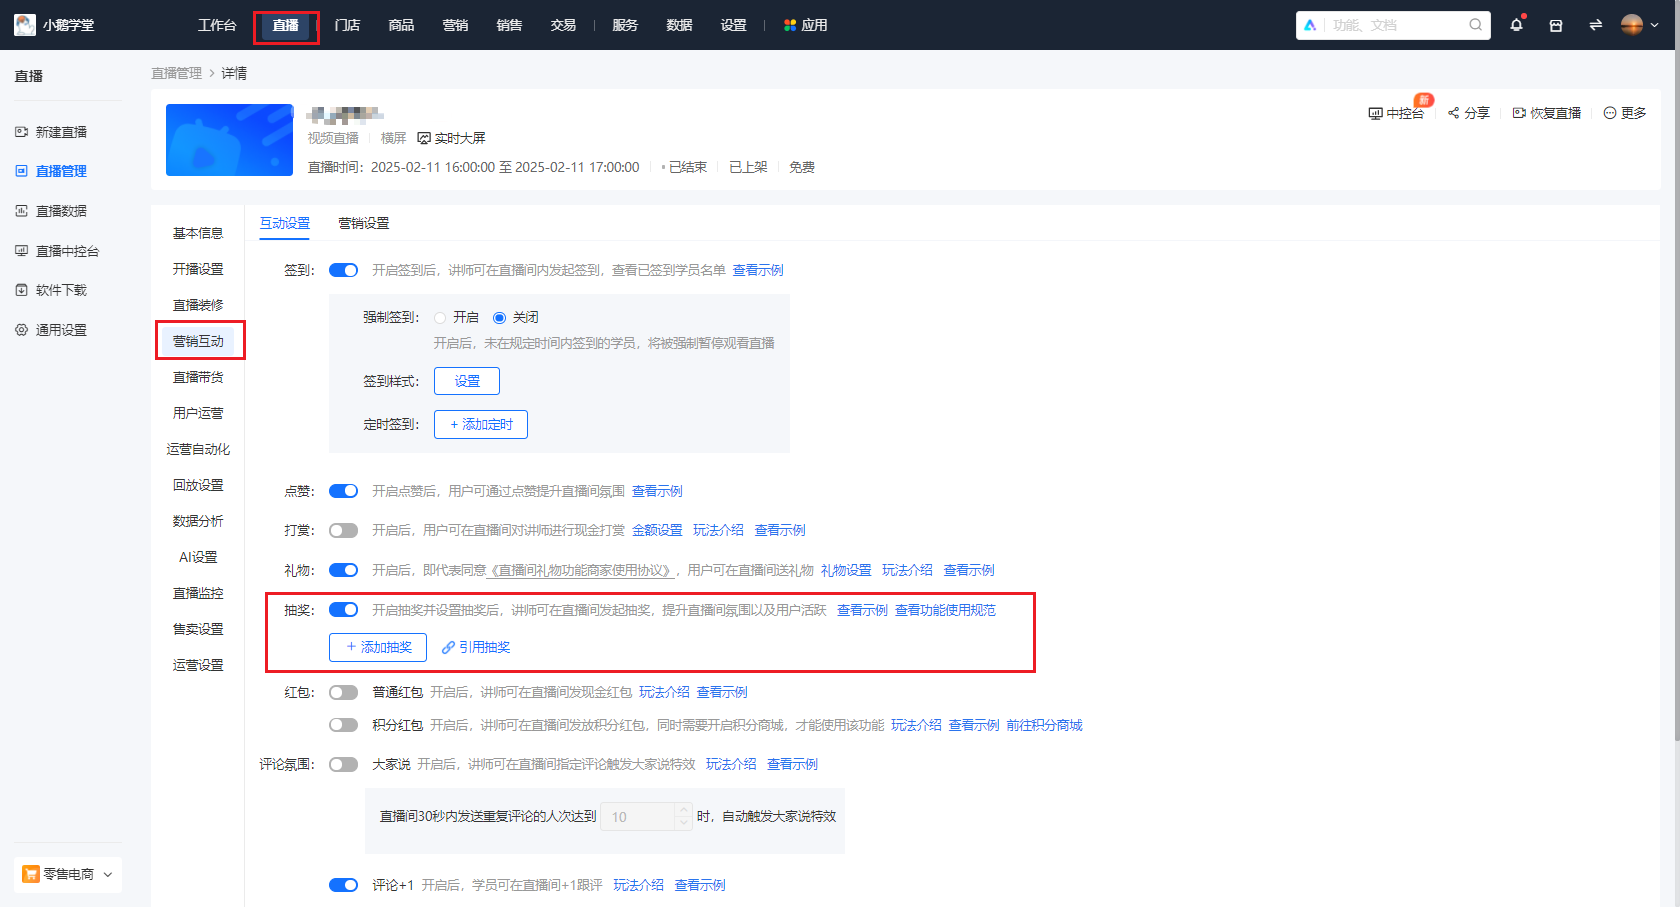Disable the 抽奖 lottery toggle
This screenshot has height=907, width=1680.
pyautogui.click(x=343, y=609)
